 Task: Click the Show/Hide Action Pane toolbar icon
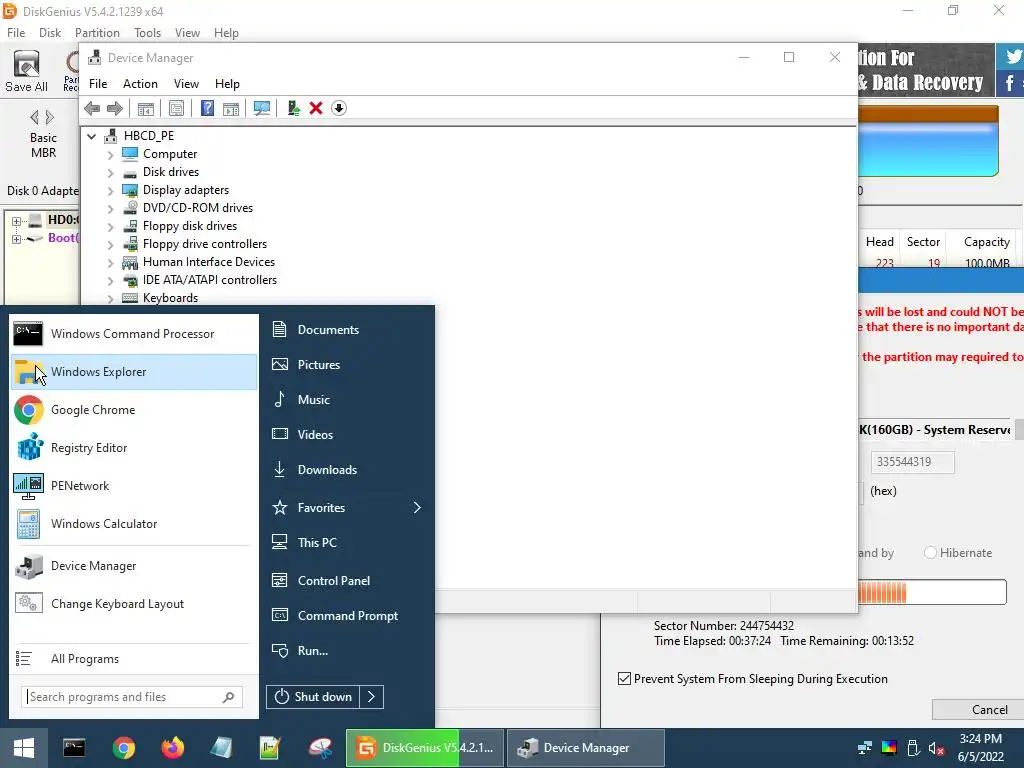[231, 108]
